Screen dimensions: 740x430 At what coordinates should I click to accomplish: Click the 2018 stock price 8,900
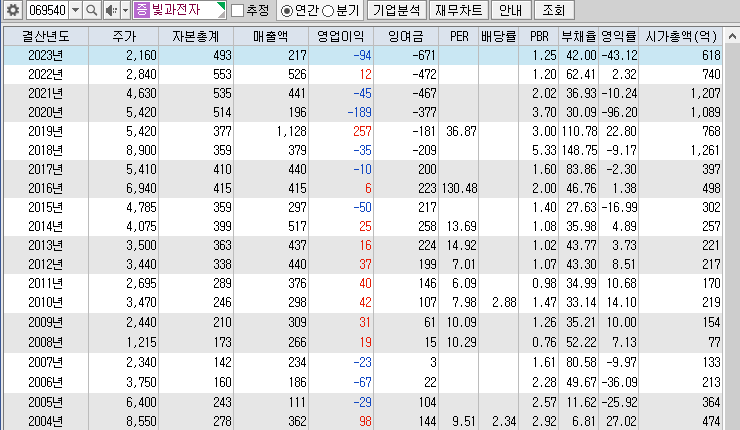click(x=141, y=150)
